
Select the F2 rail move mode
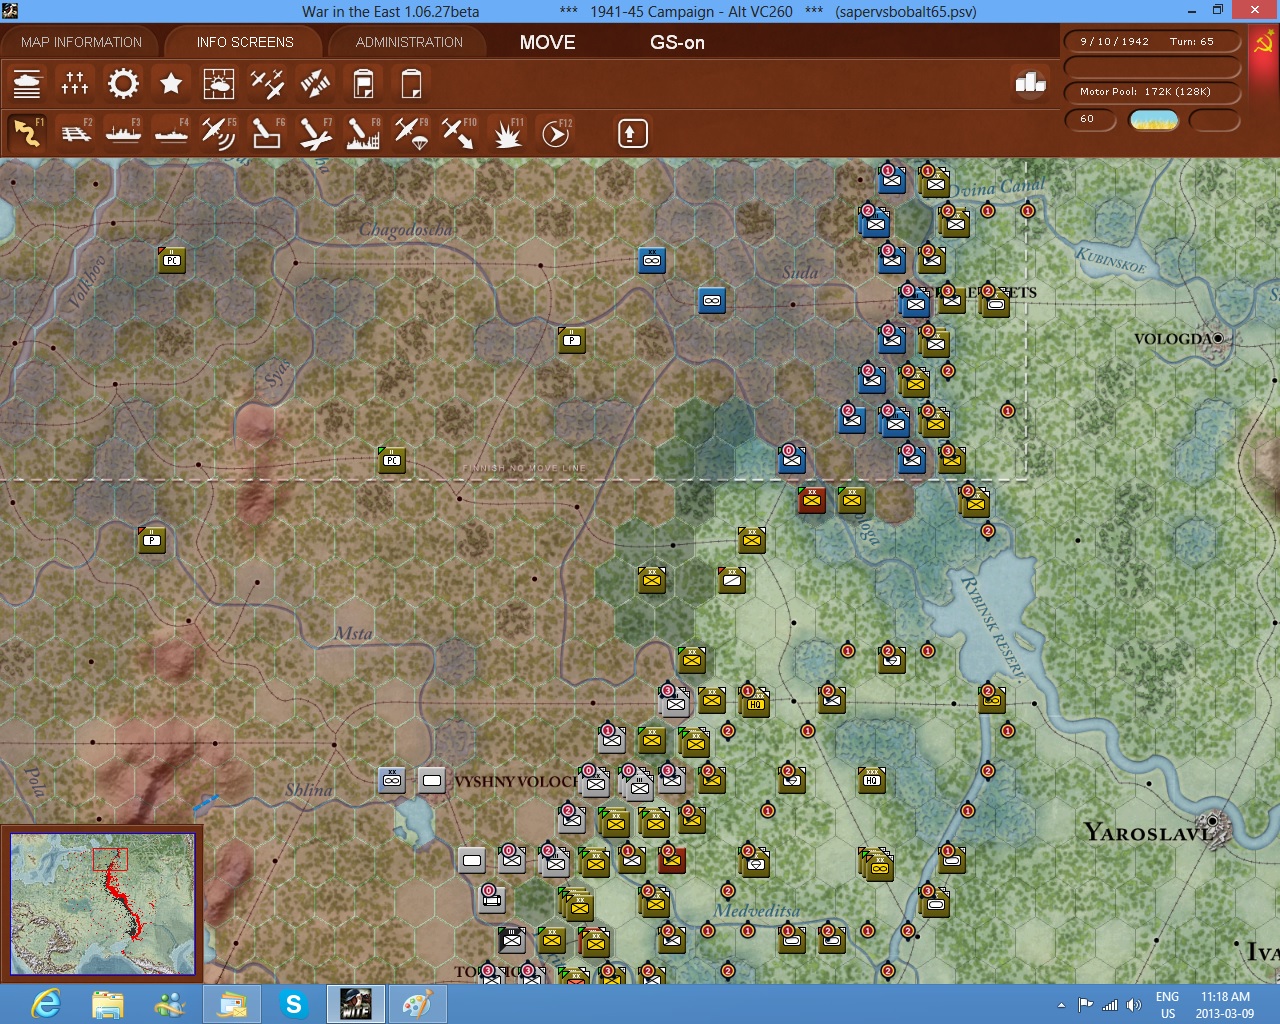(75, 132)
